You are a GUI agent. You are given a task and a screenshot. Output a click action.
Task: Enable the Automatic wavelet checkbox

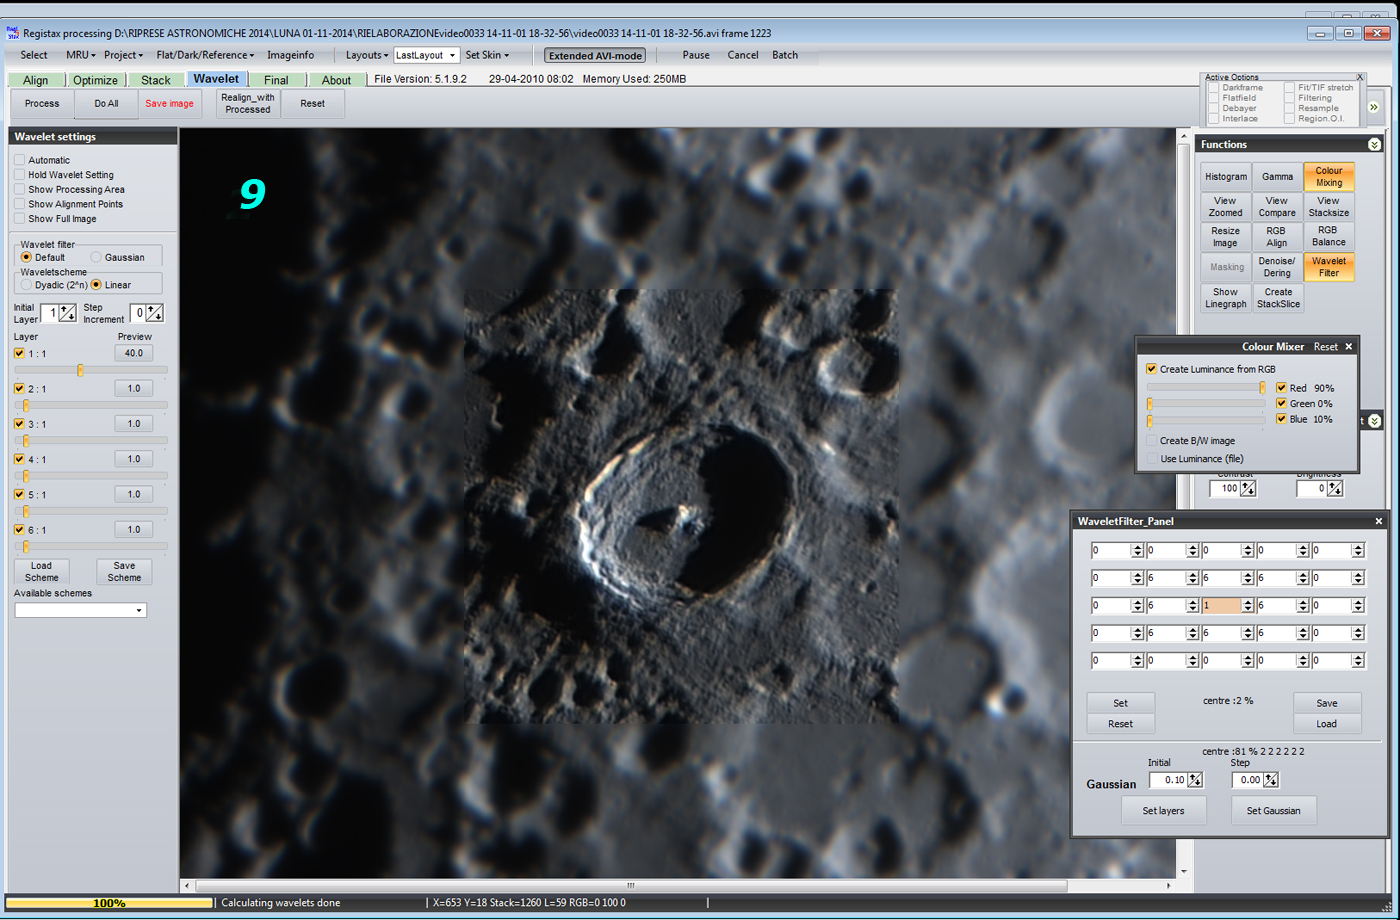(x=20, y=160)
